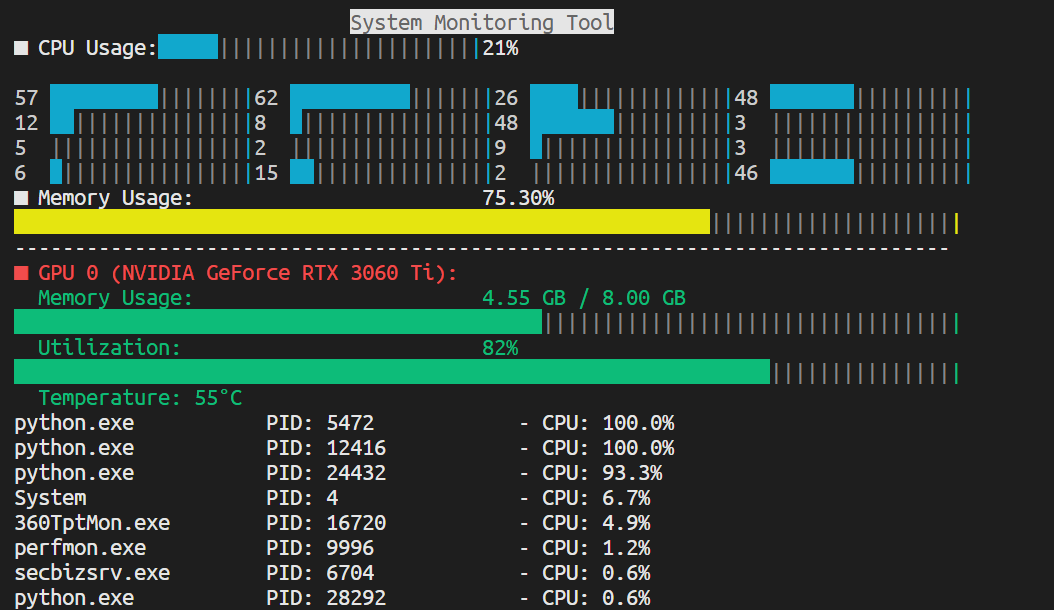Select the System Monitoring Tool title
Screen dimensions: 1054x610
481,22
